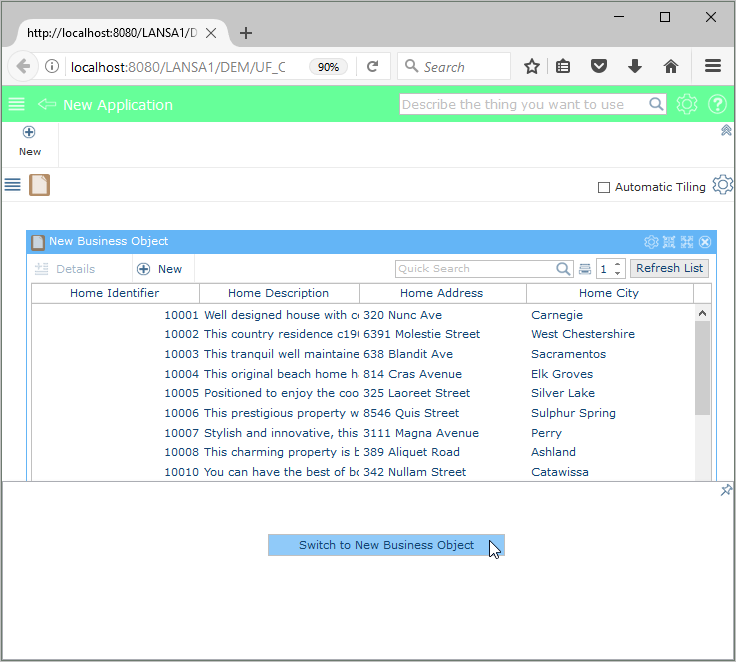736x662 pixels.
Task: Select the description starting 'This prestigious property'
Action: click(281, 413)
